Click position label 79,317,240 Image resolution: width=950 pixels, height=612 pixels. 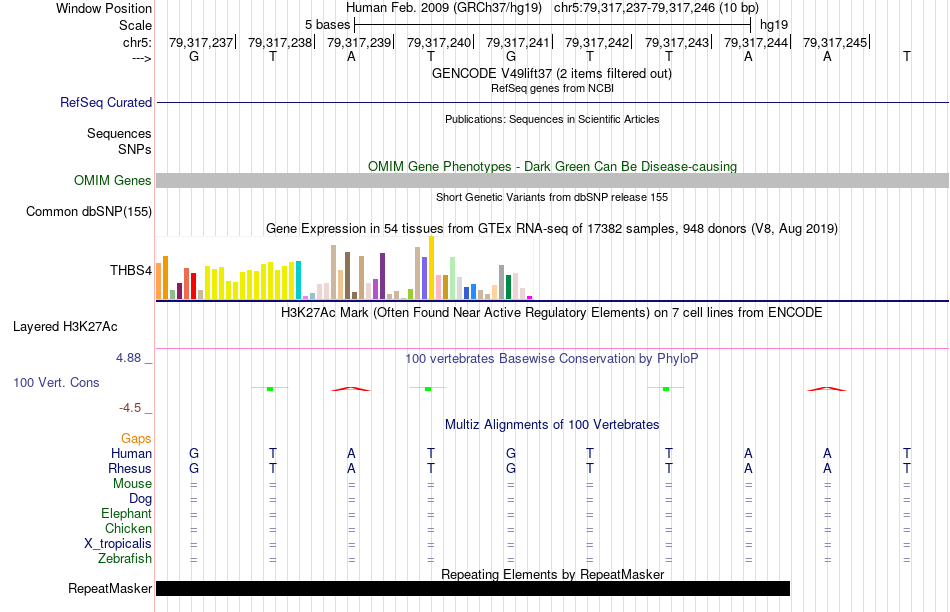439,42
